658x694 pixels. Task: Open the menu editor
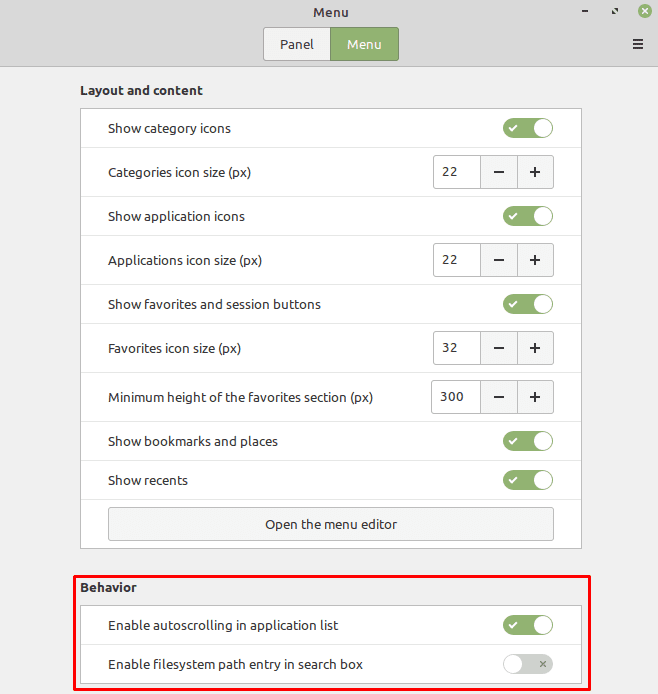click(x=331, y=524)
